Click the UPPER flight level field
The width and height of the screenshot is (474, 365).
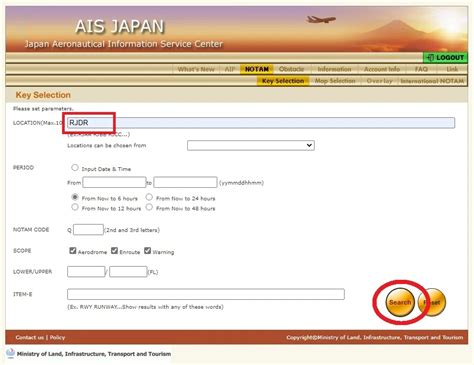[128, 272]
